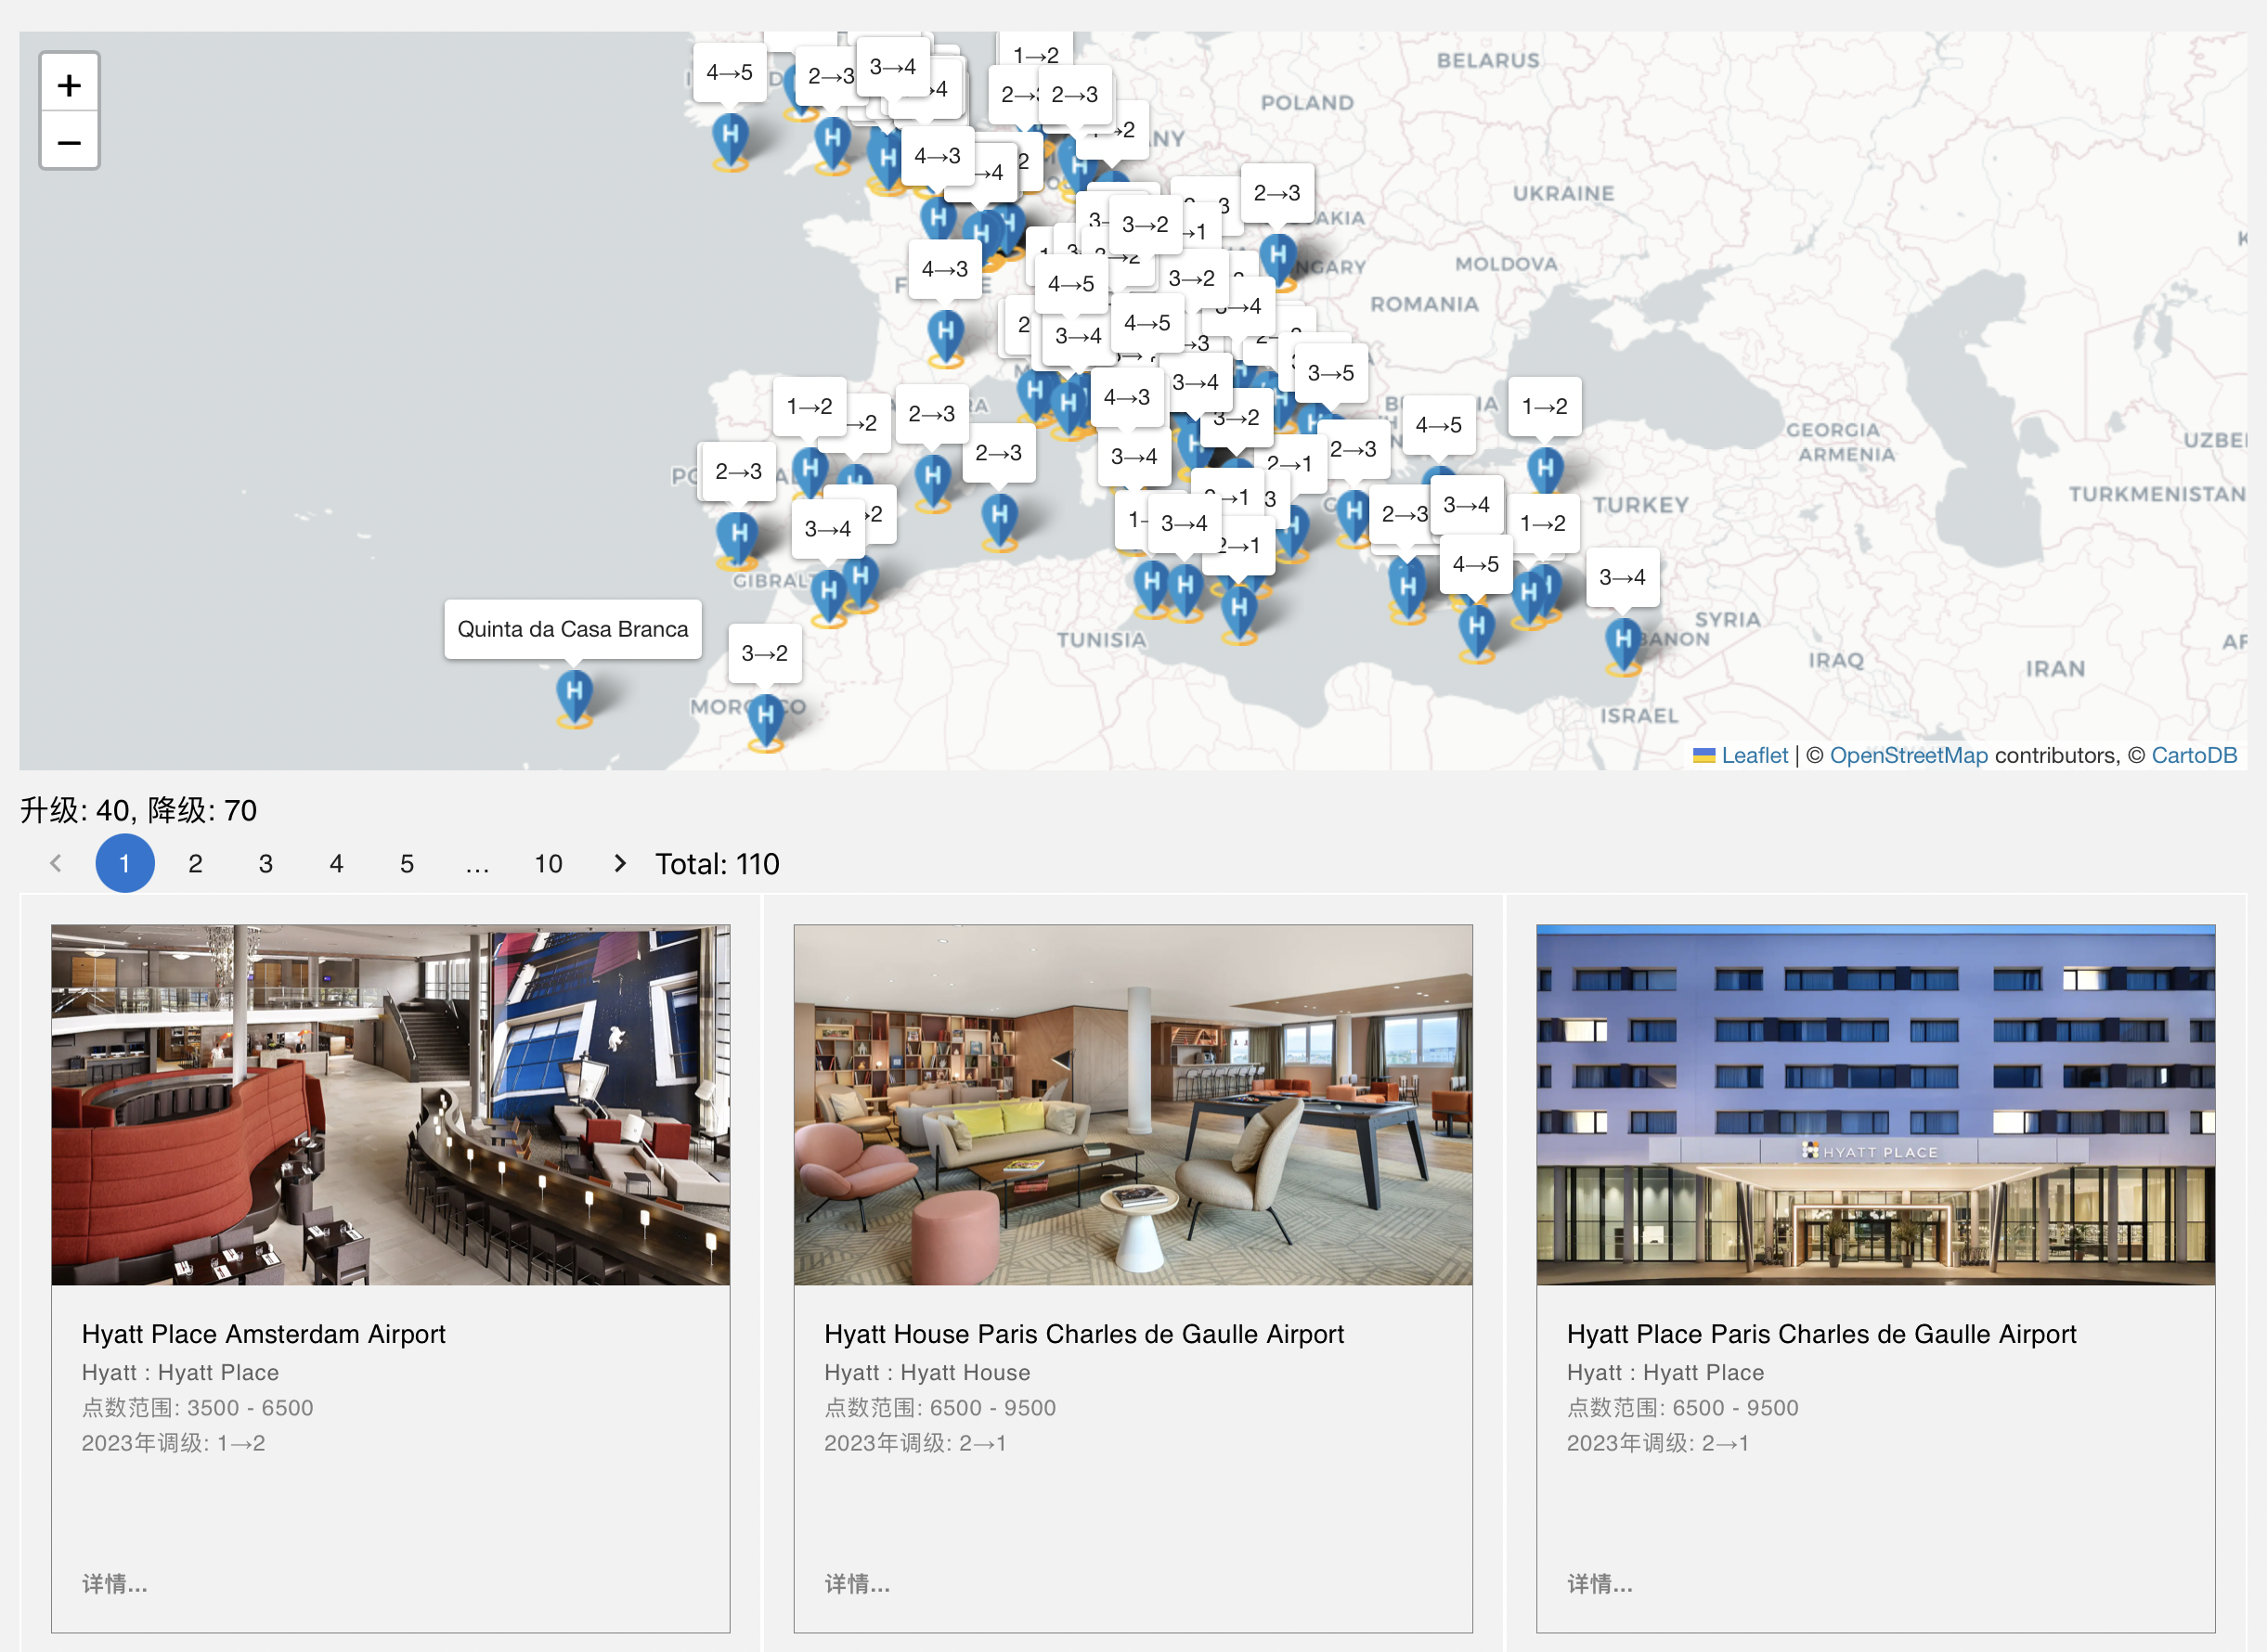Select hotel marker below the 3→2 label in Morocco
This screenshot has height=1652, width=2267.
click(765, 720)
